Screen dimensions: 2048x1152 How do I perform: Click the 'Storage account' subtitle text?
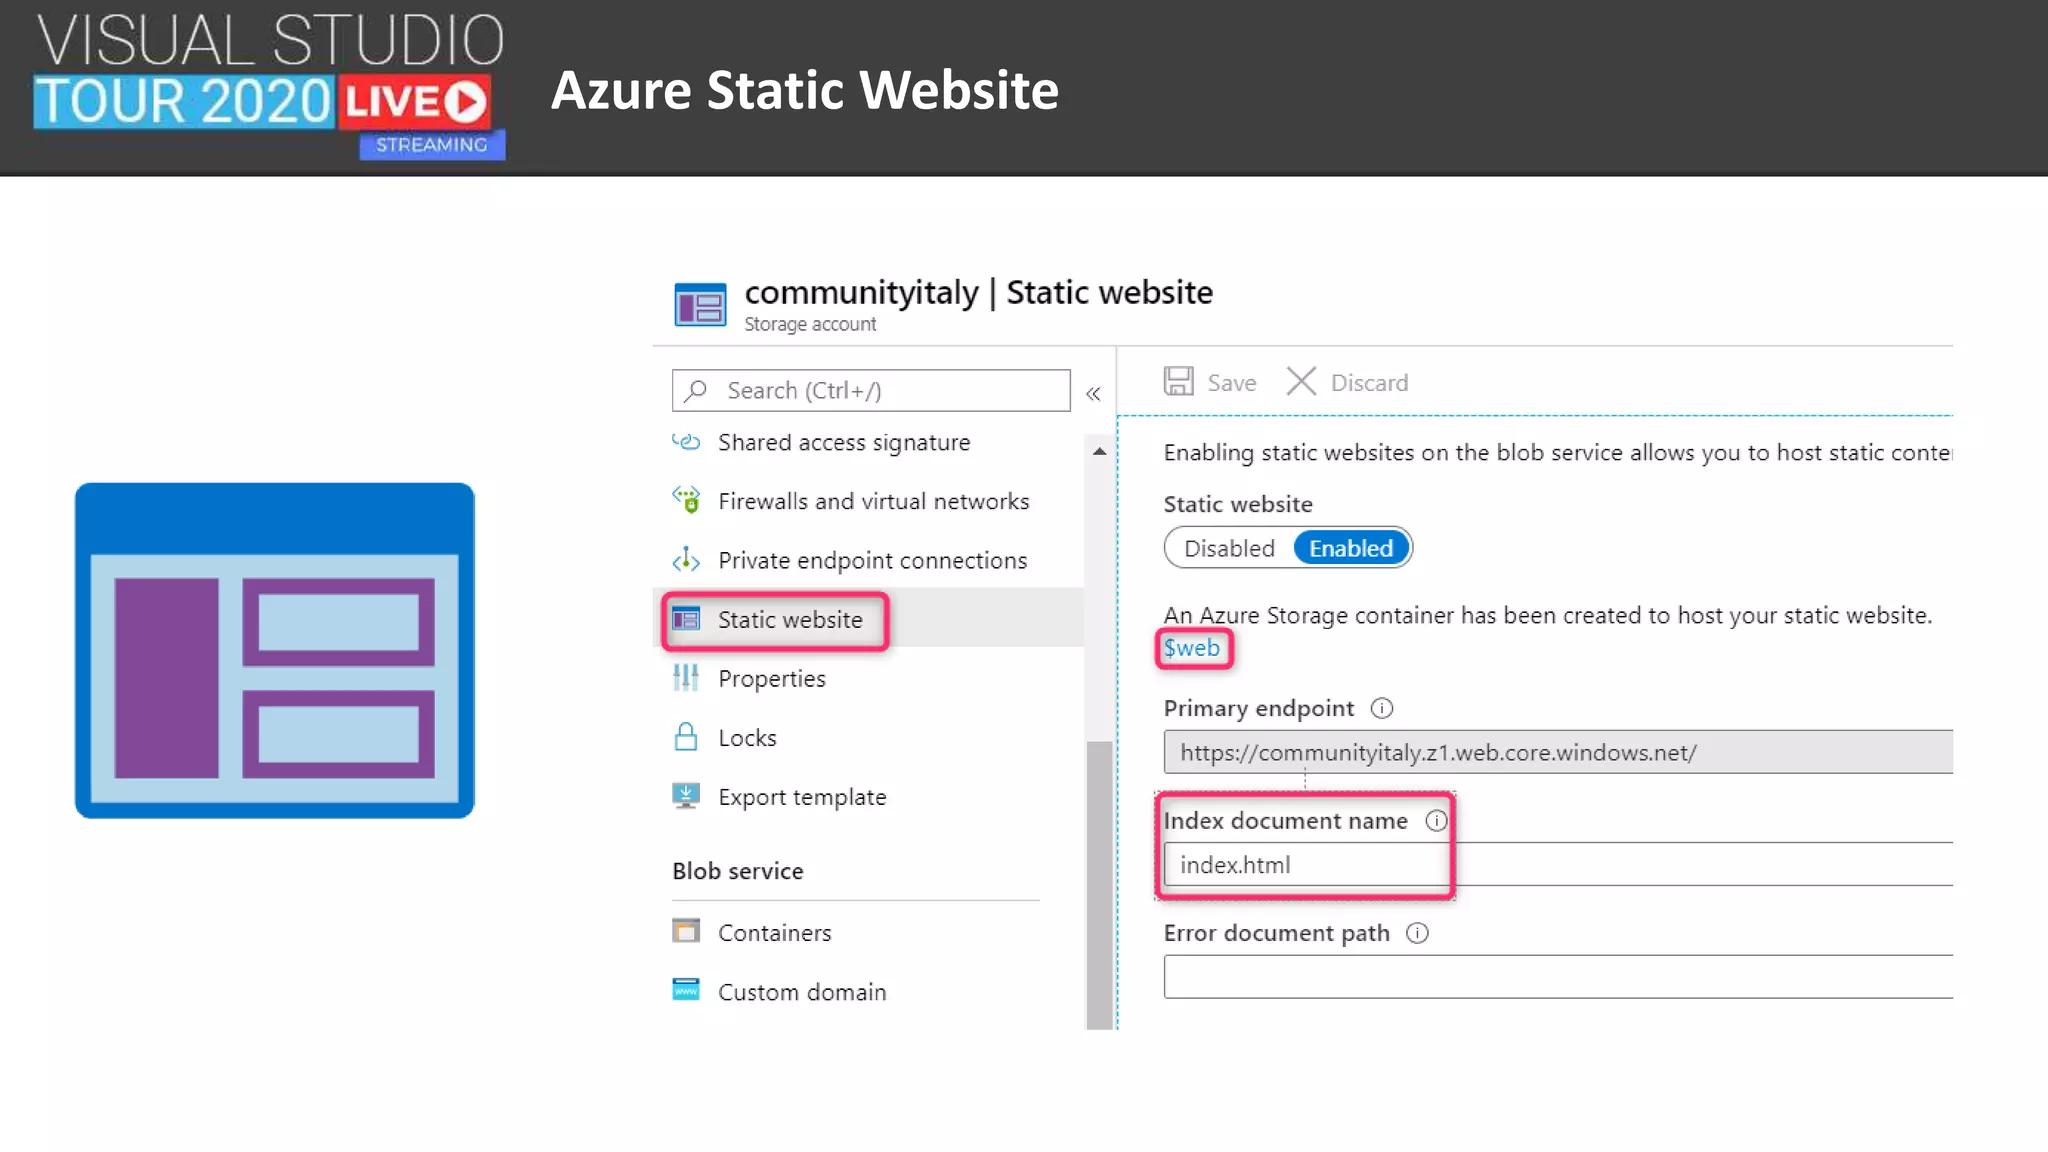pyautogui.click(x=810, y=324)
